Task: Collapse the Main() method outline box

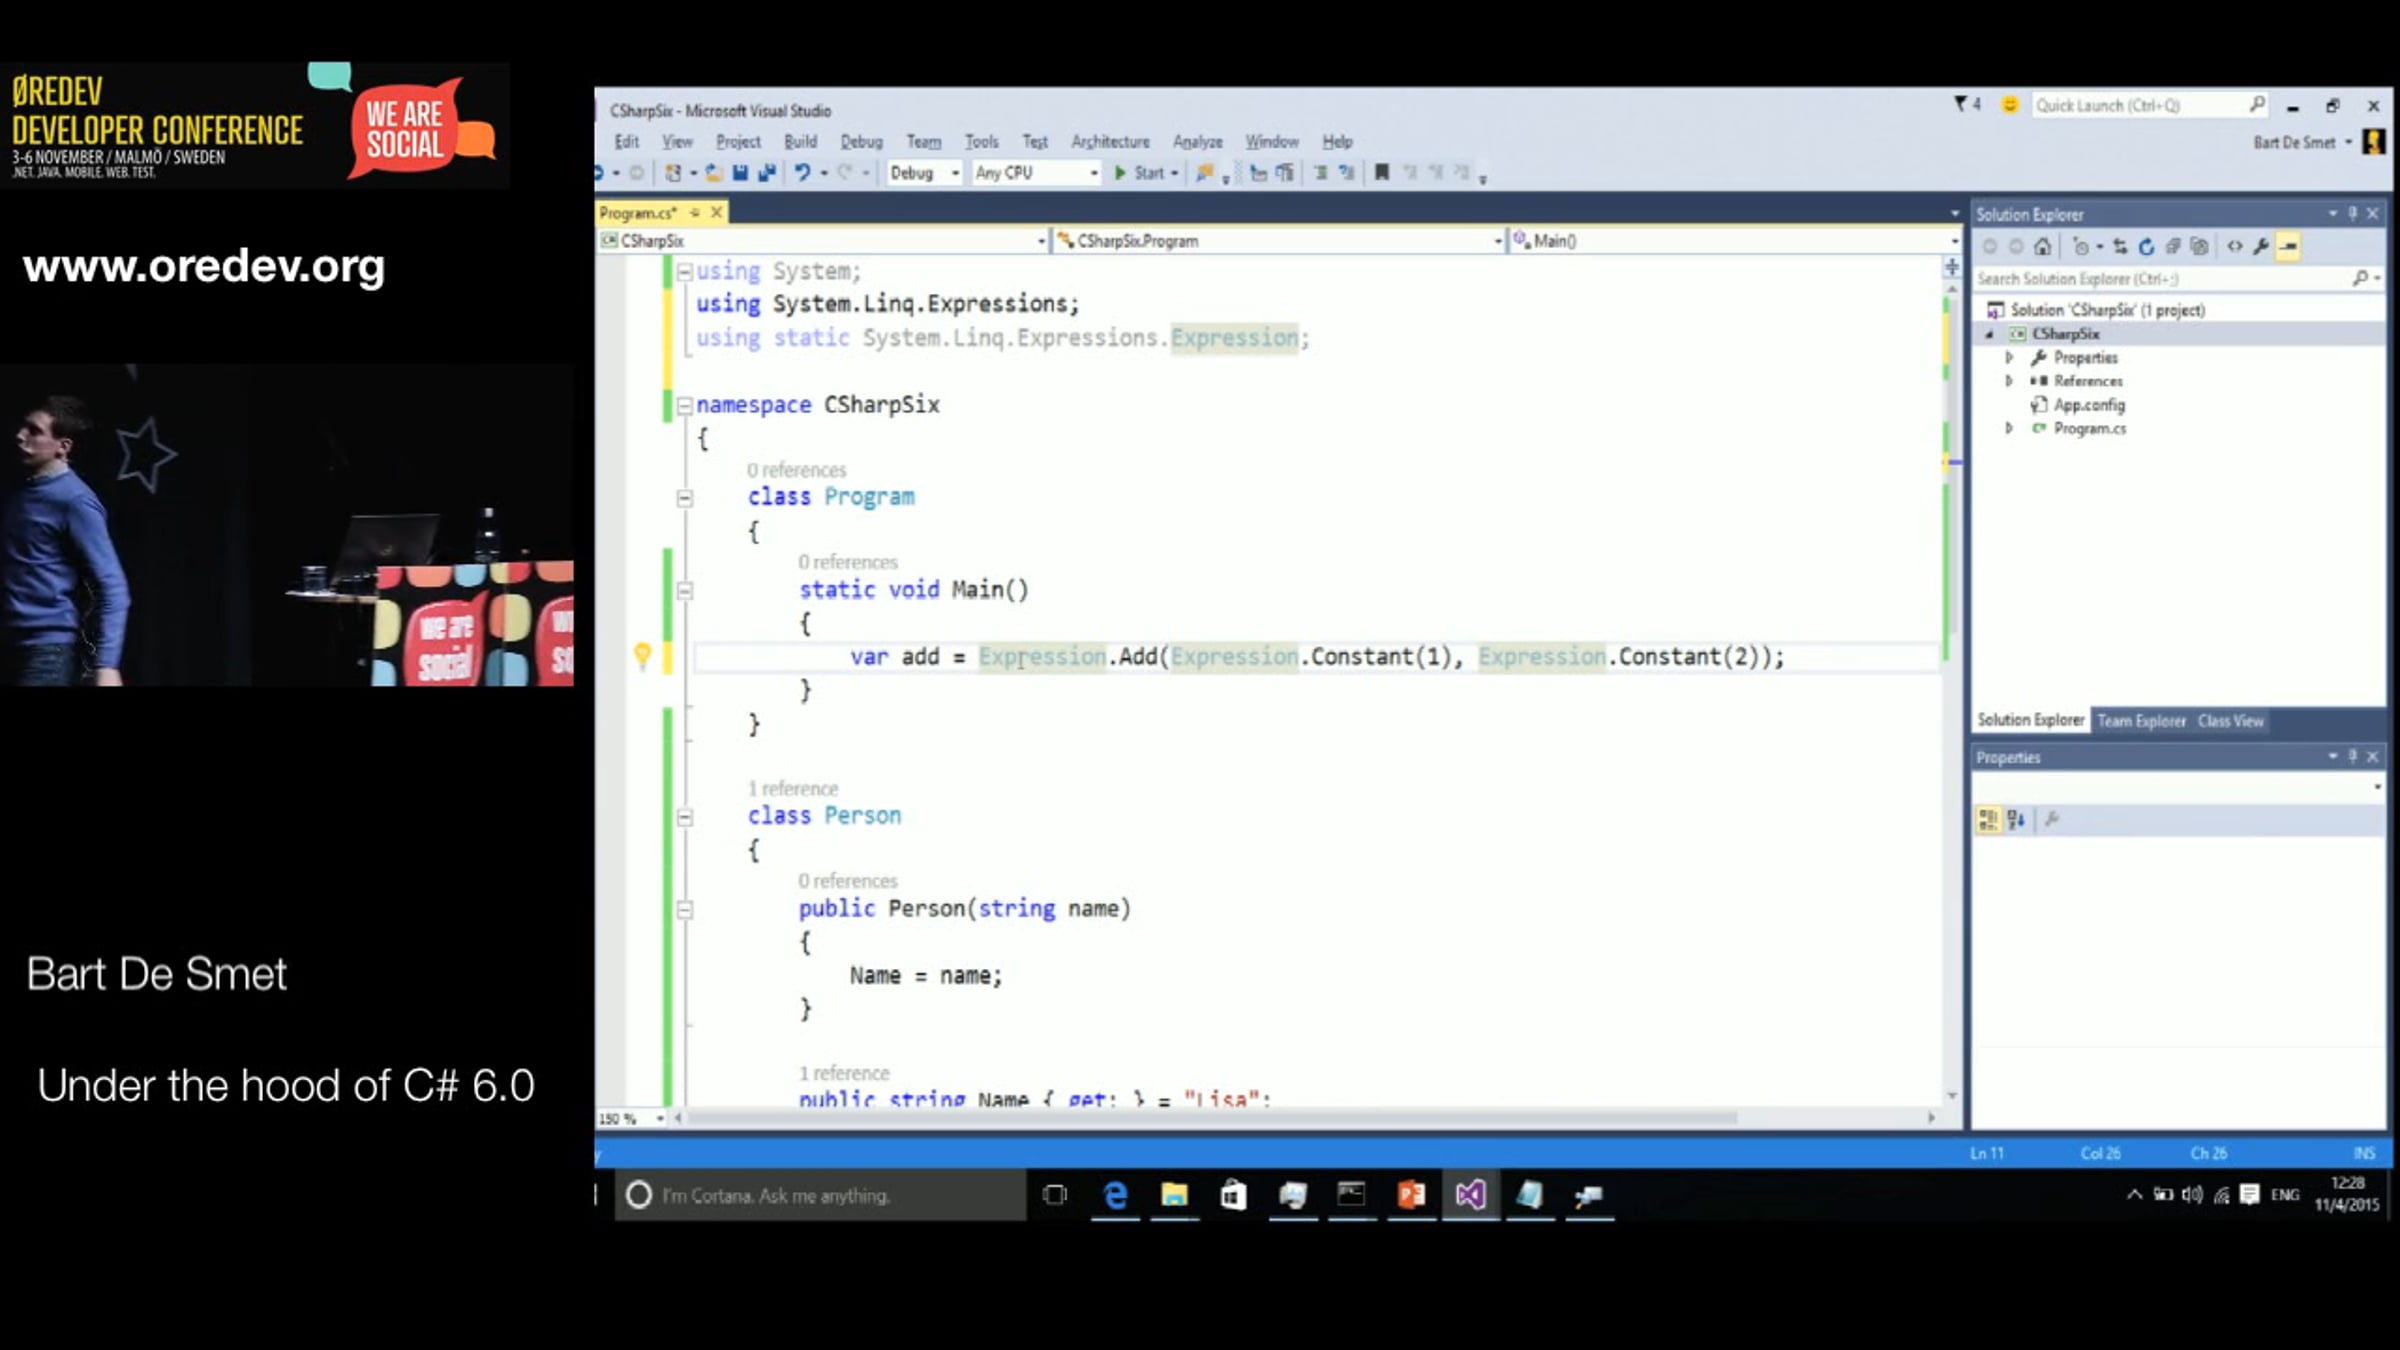Action: click(x=685, y=591)
